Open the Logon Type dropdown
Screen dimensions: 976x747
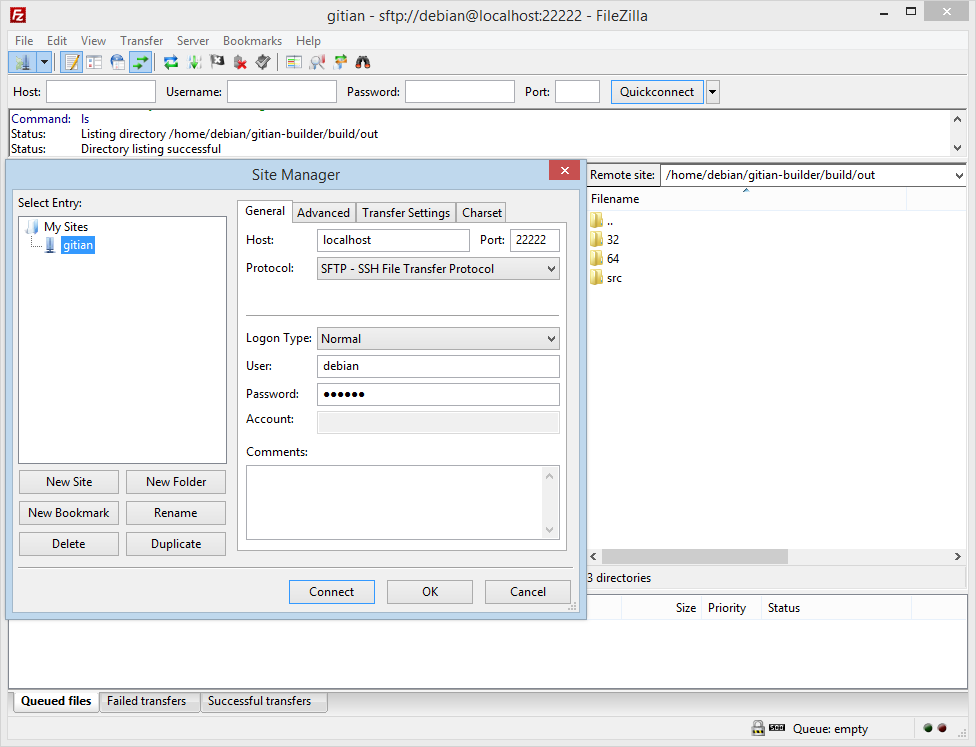click(x=438, y=339)
